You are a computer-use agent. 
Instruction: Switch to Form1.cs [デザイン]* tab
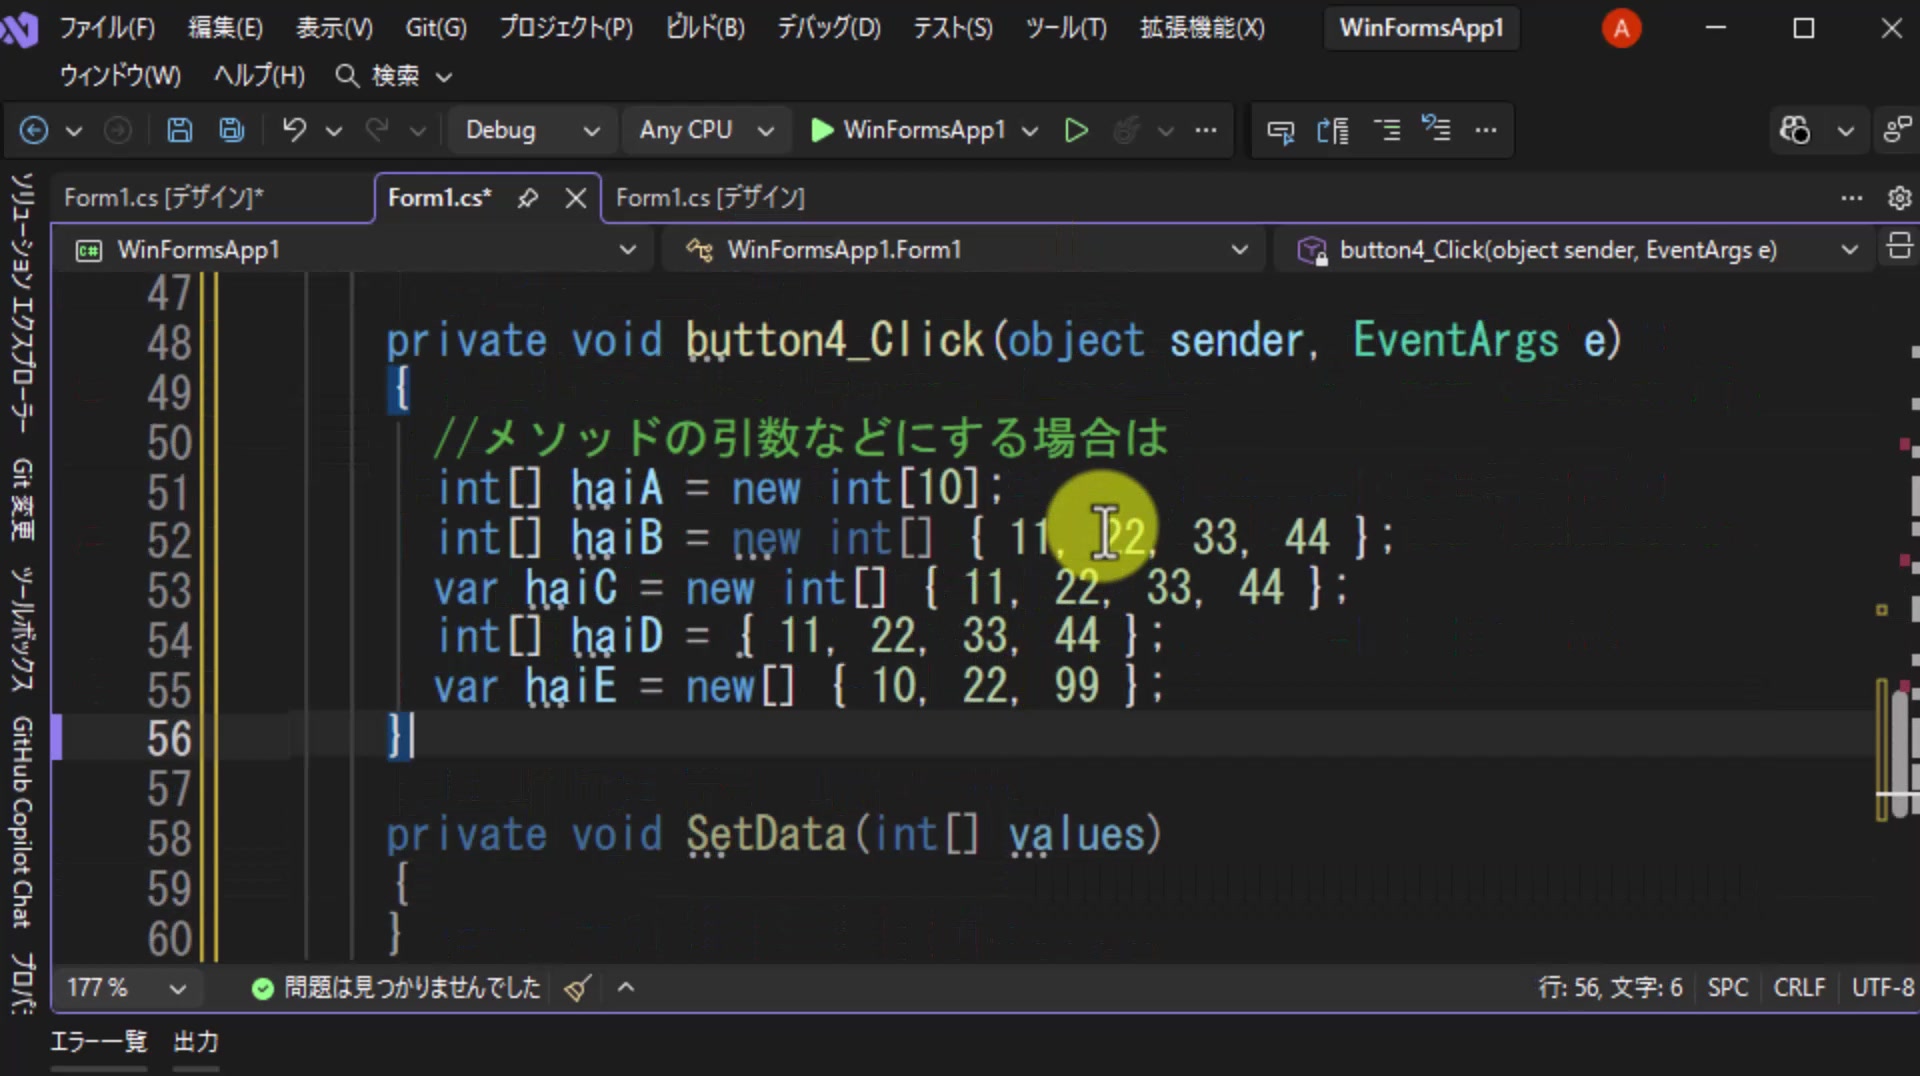(164, 198)
